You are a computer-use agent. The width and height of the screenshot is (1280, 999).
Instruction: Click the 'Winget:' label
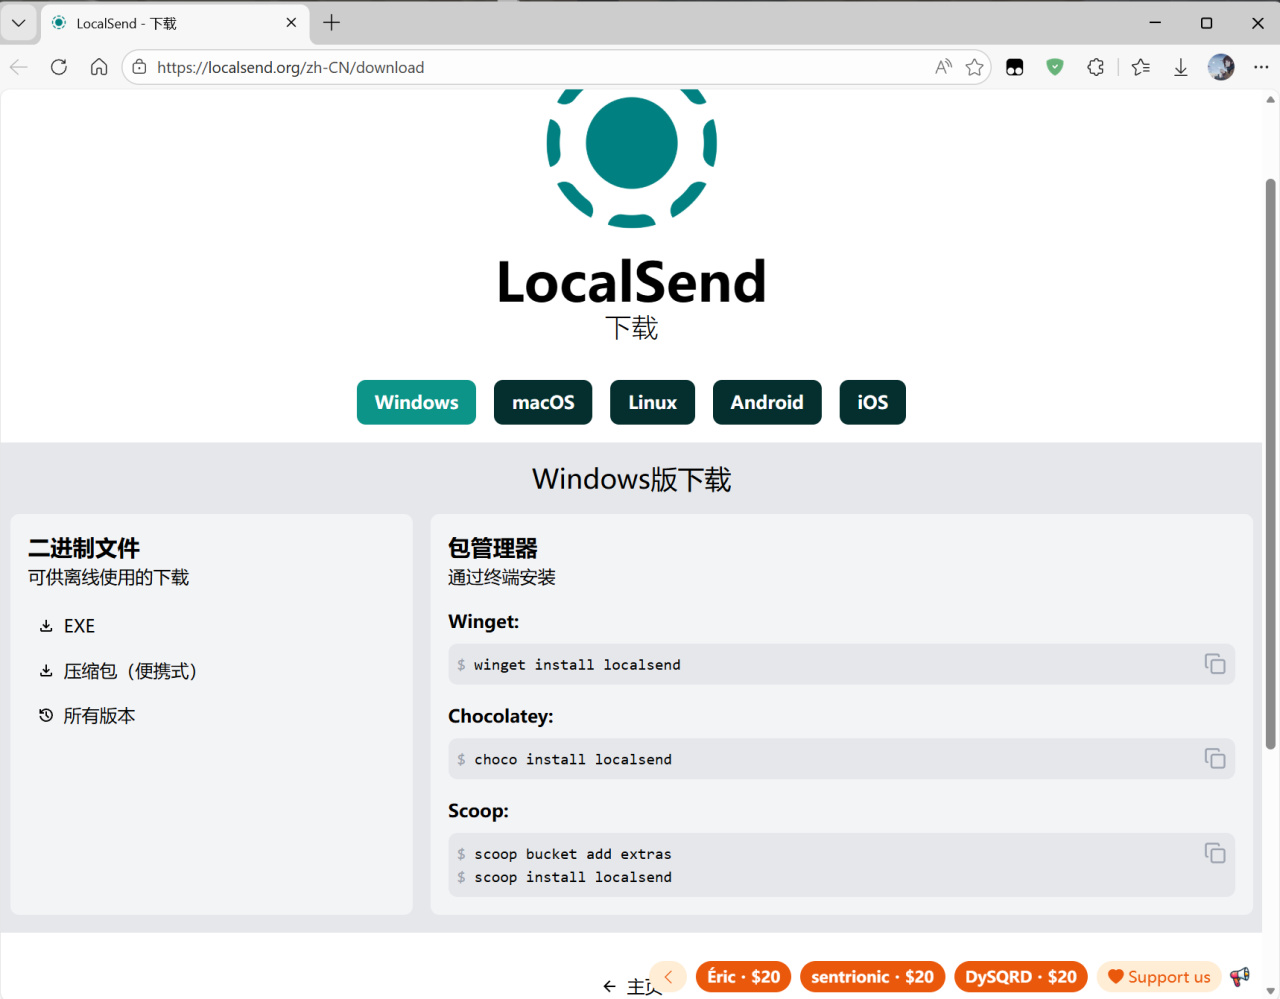point(484,621)
